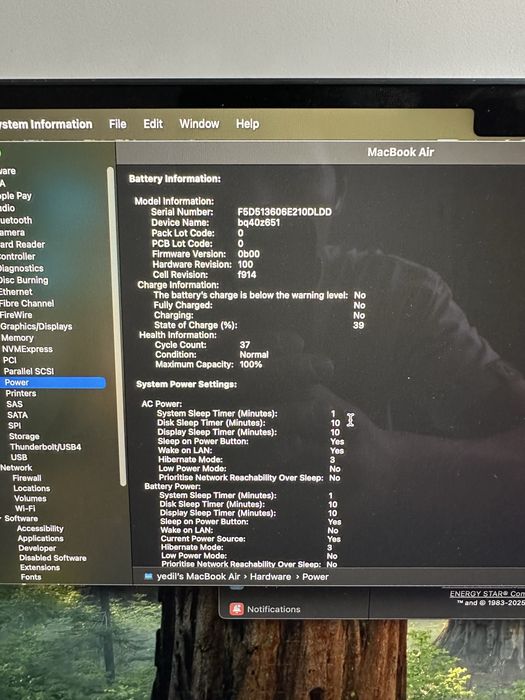Click the laptop icon in the path bar

coord(149,576)
